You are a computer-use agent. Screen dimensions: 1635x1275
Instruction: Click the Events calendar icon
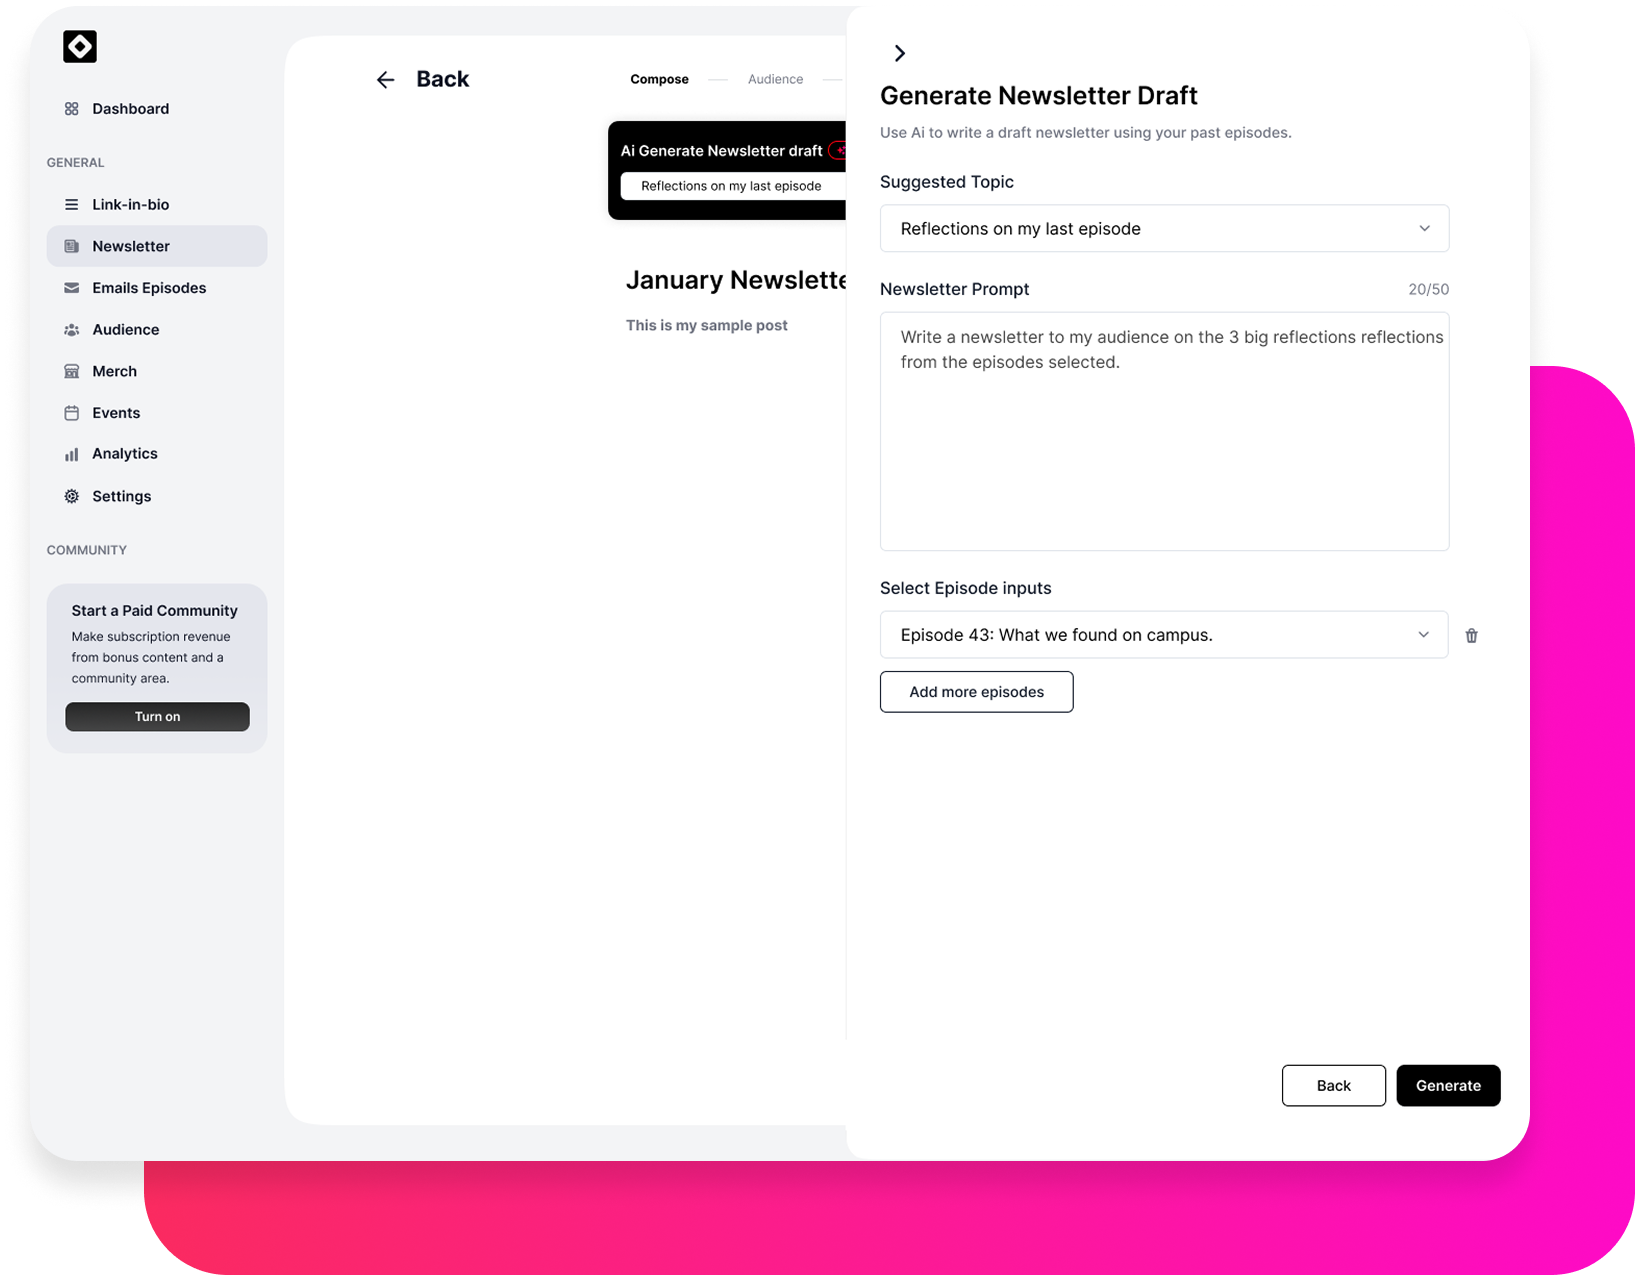(x=72, y=413)
